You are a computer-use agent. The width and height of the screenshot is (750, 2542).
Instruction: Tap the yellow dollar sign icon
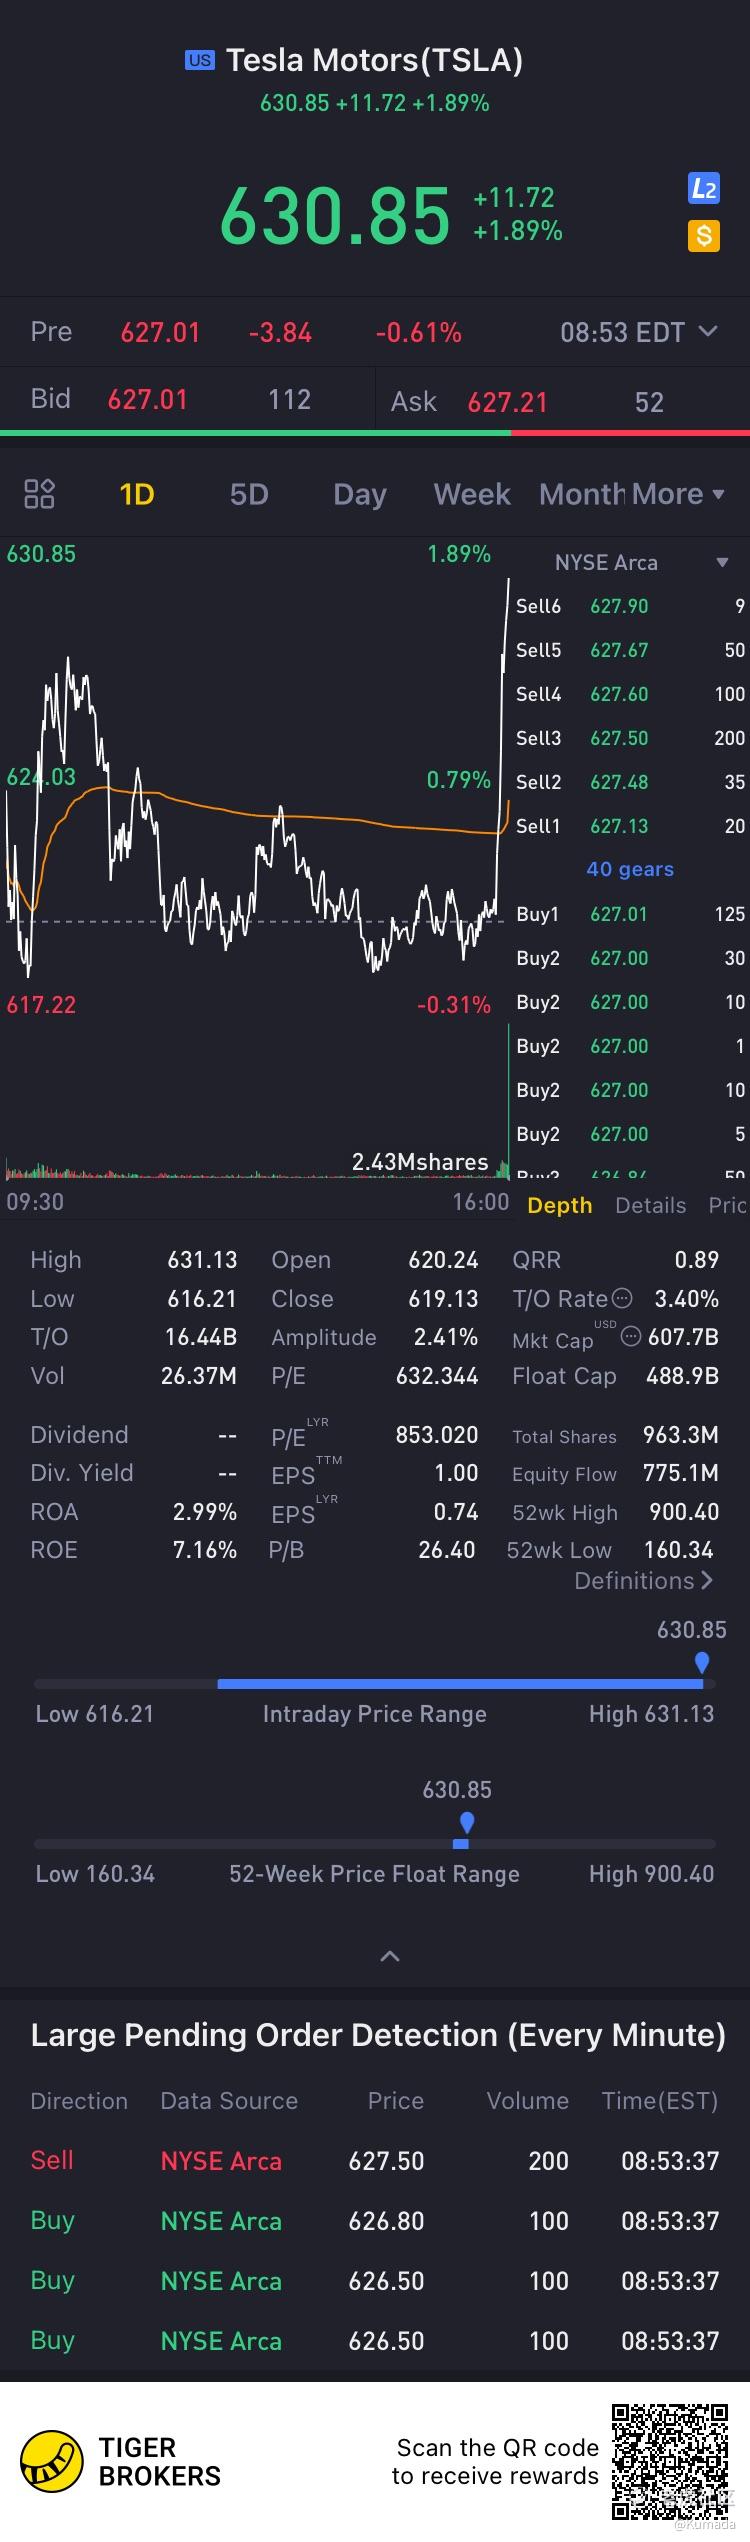[704, 236]
